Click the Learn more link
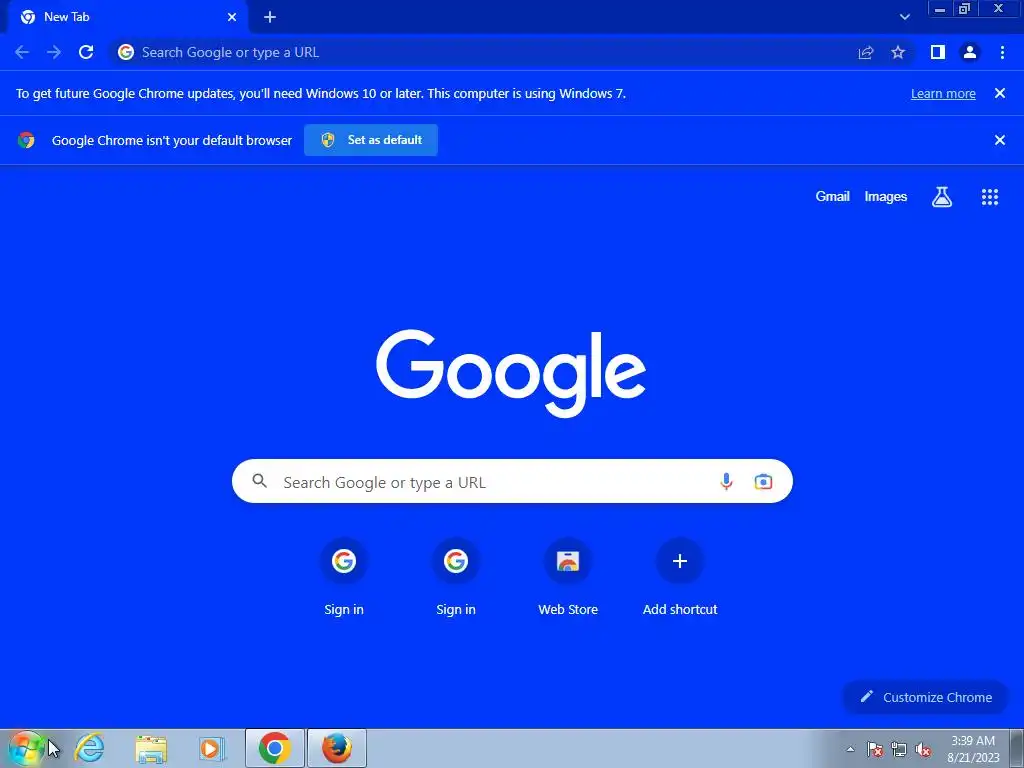The width and height of the screenshot is (1024, 768). (943, 93)
